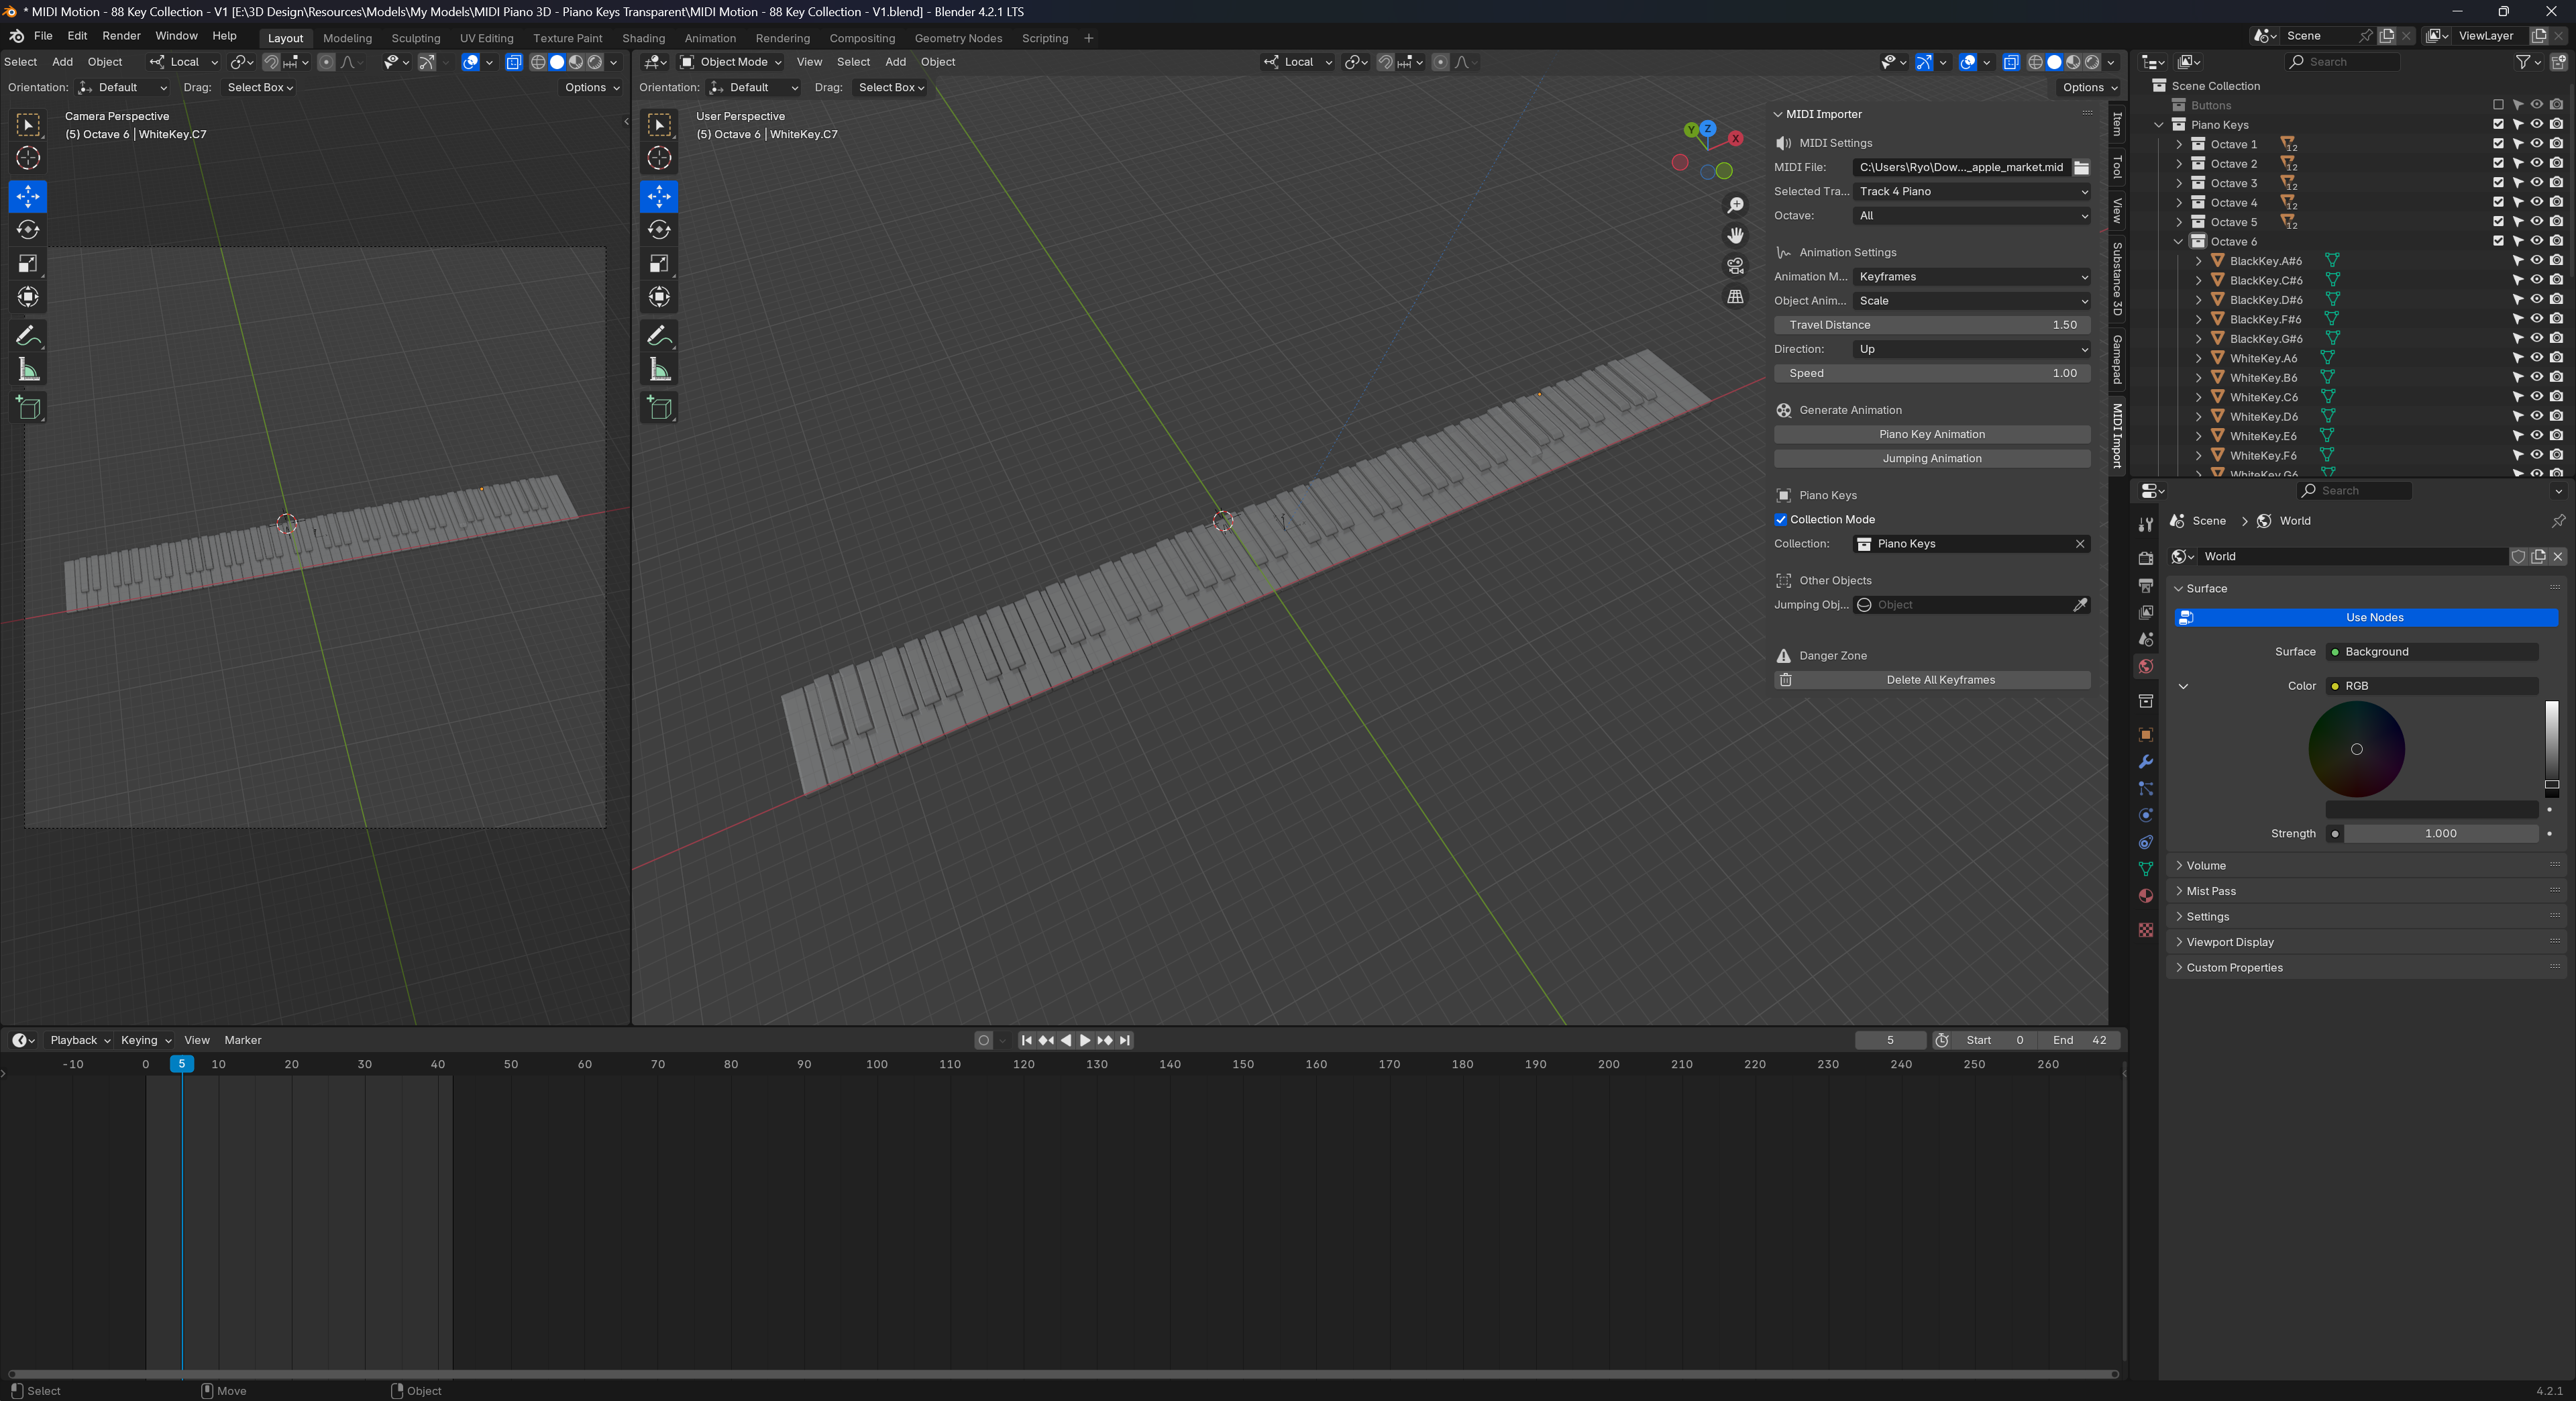
Task: Toggle camera view icon in right viewport
Action: 1735,266
